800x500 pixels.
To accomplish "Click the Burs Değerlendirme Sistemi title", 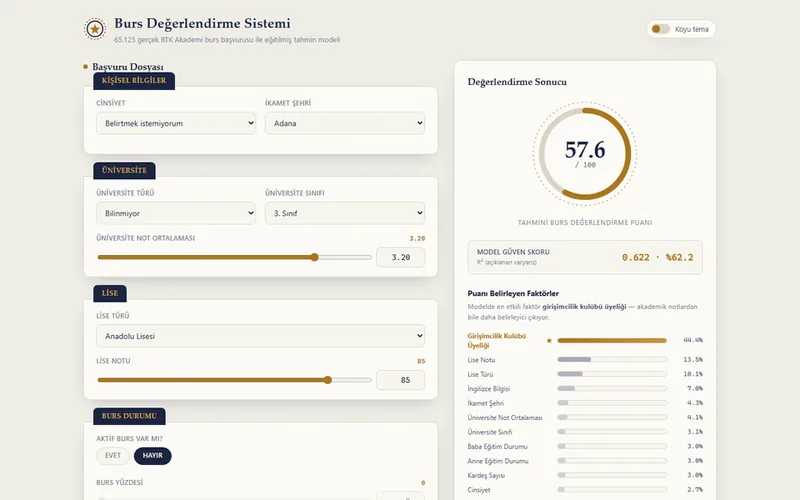I will 202,23.
